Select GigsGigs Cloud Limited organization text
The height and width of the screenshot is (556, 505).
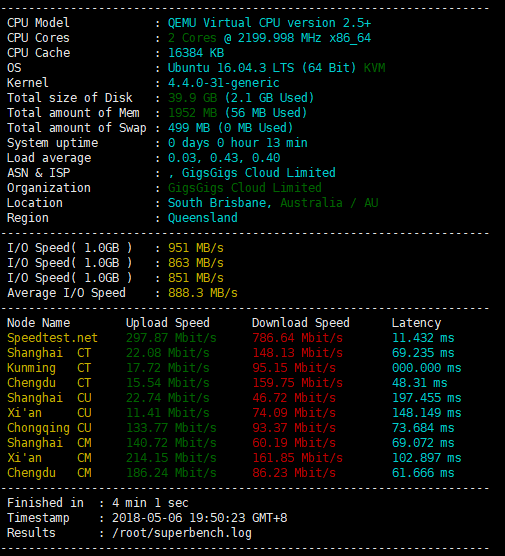tap(245, 188)
